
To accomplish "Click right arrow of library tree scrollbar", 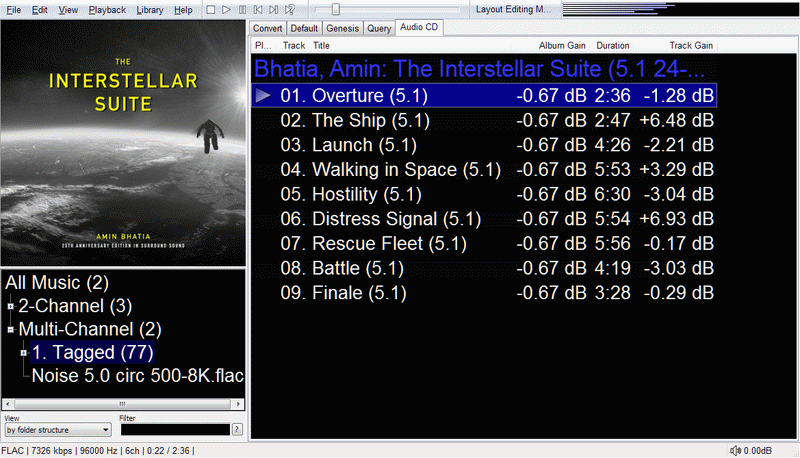I will coord(238,404).
